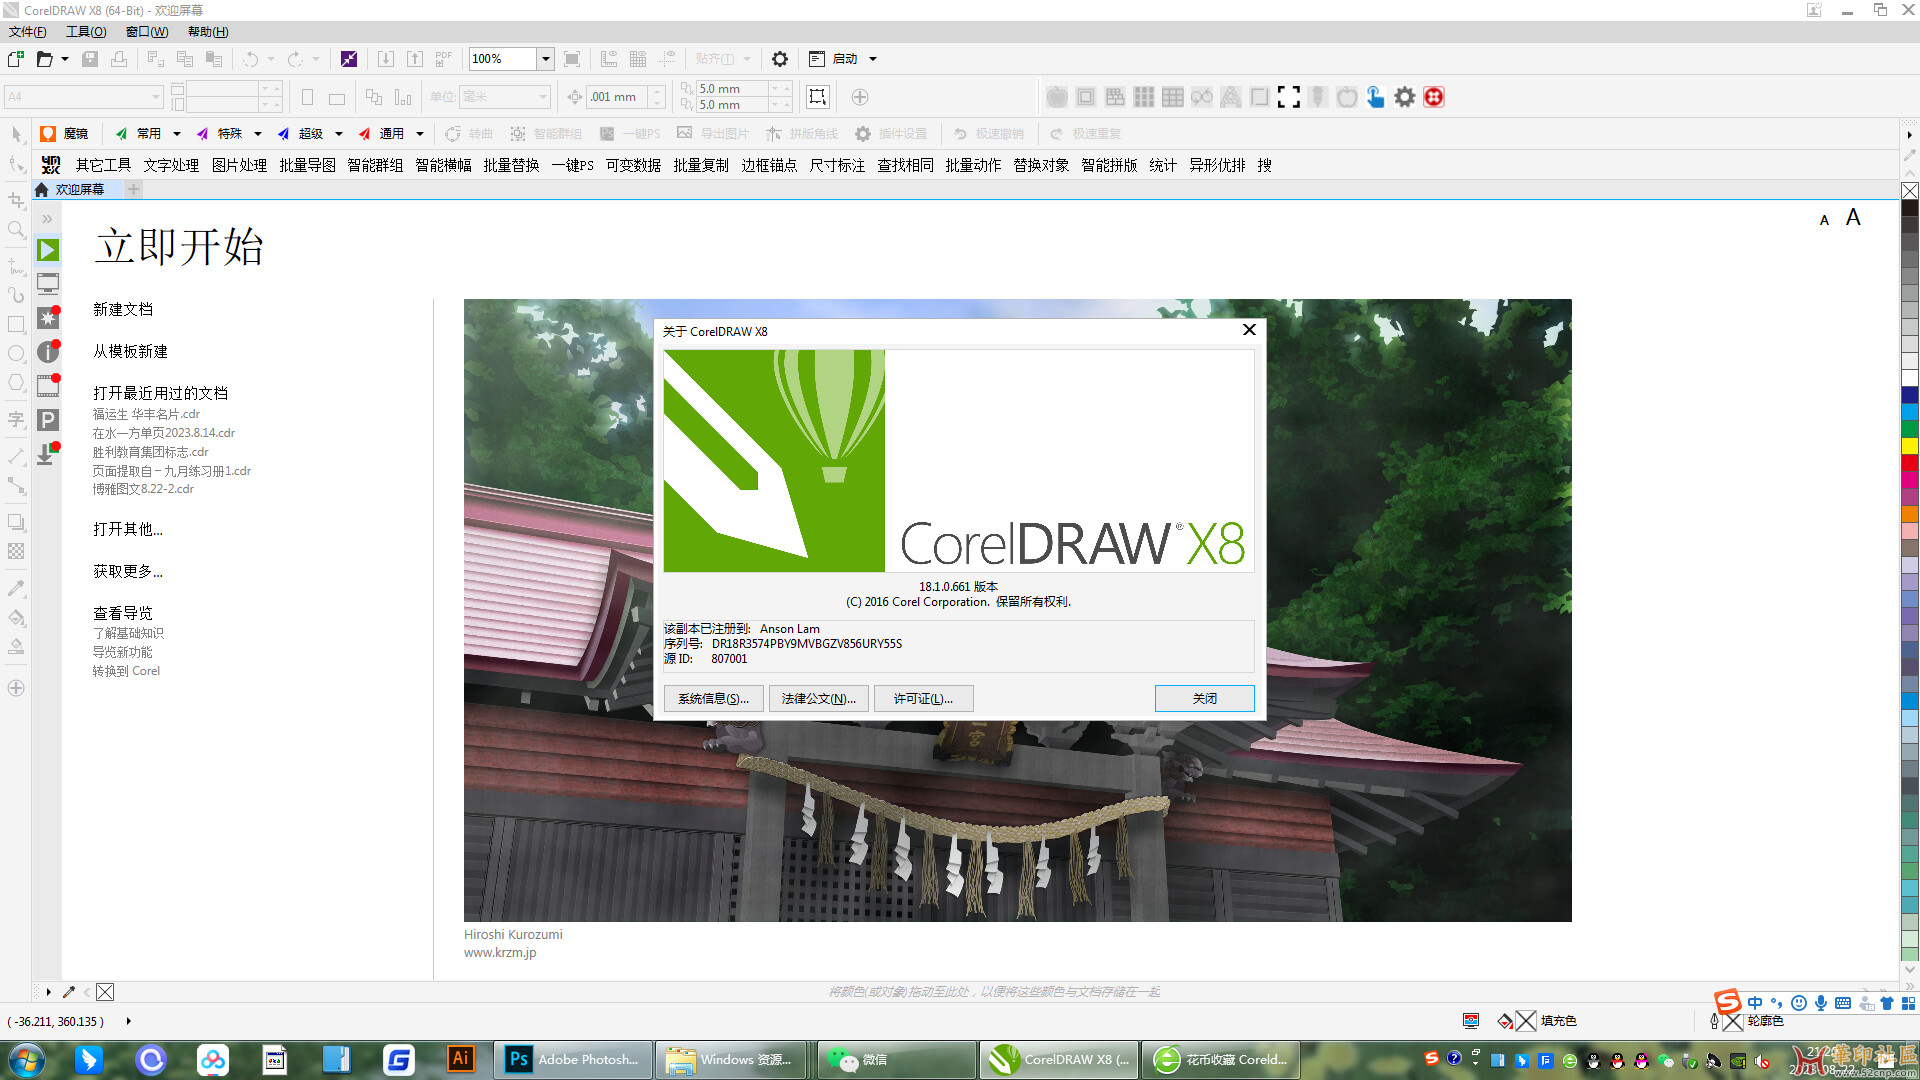Close the About CorelDRAW X8 dialog X
Image resolution: width=1920 pixels, height=1080 pixels.
[x=1249, y=330]
